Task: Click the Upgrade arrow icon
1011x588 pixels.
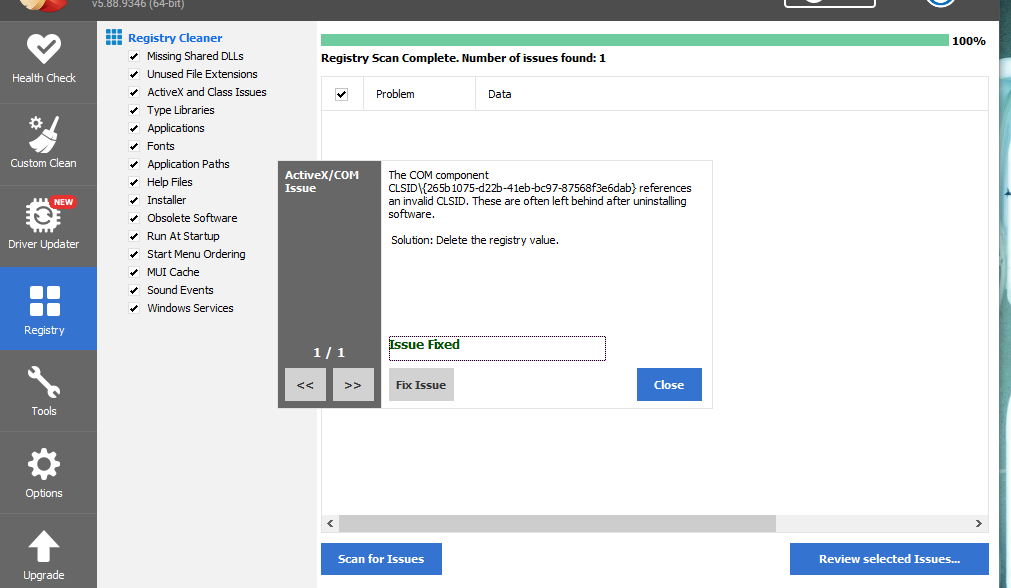Action: (44, 546)
